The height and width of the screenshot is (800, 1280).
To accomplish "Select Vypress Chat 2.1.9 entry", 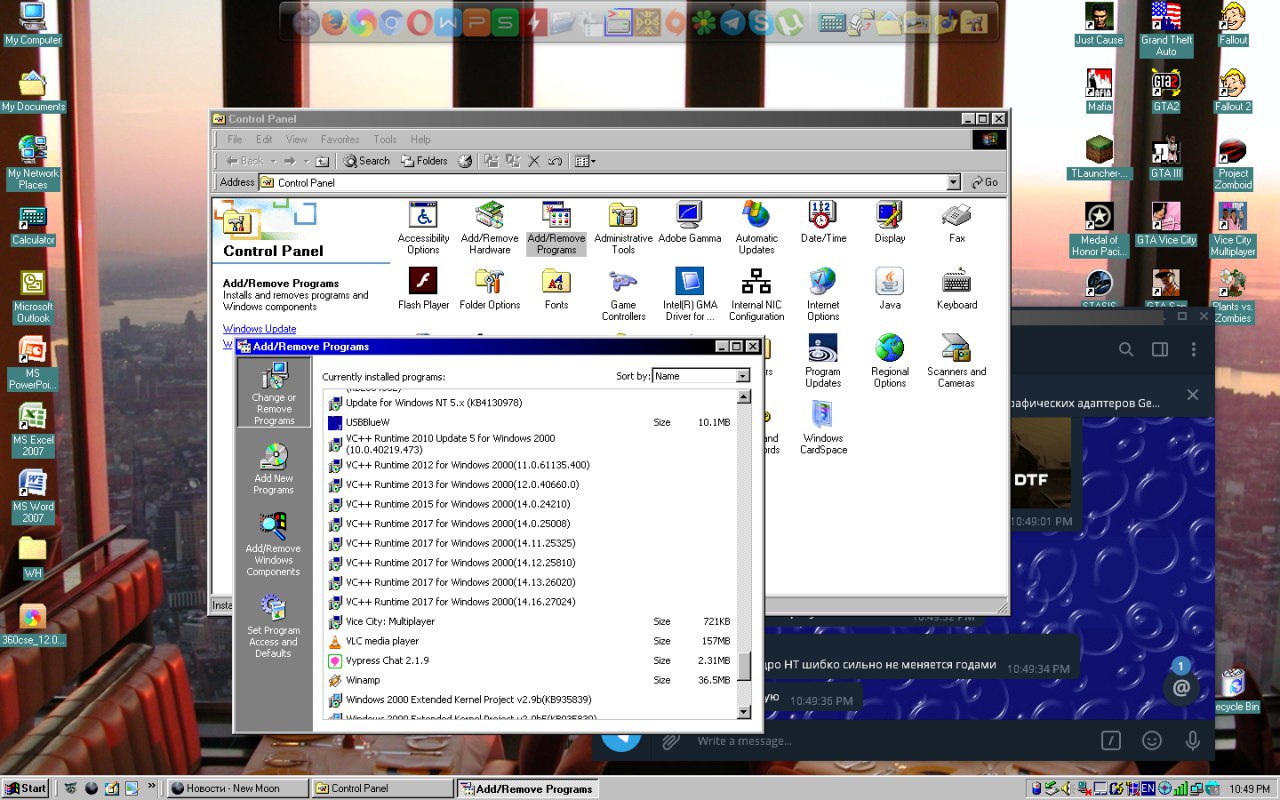I will 530,660.
